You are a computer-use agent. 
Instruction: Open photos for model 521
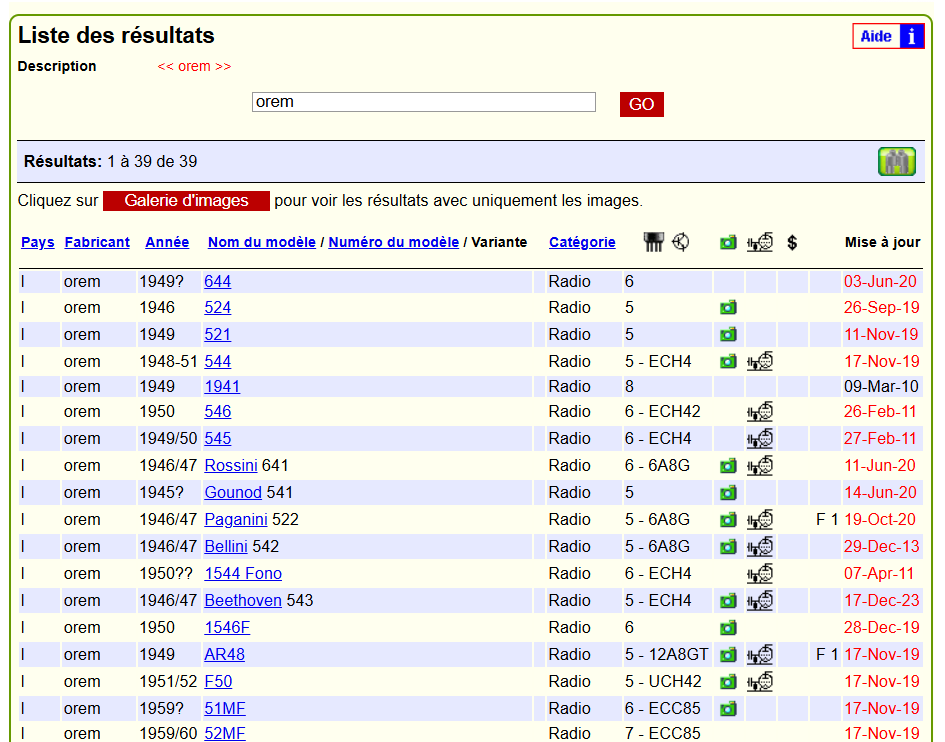728,335
